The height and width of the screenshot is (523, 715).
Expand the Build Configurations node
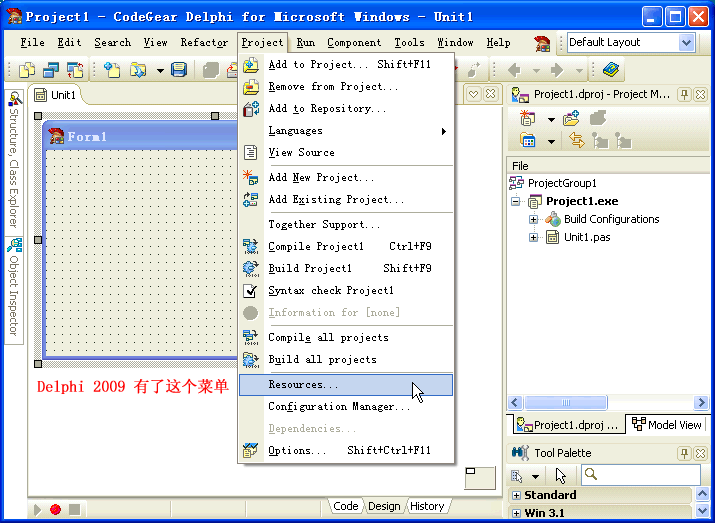533,219
